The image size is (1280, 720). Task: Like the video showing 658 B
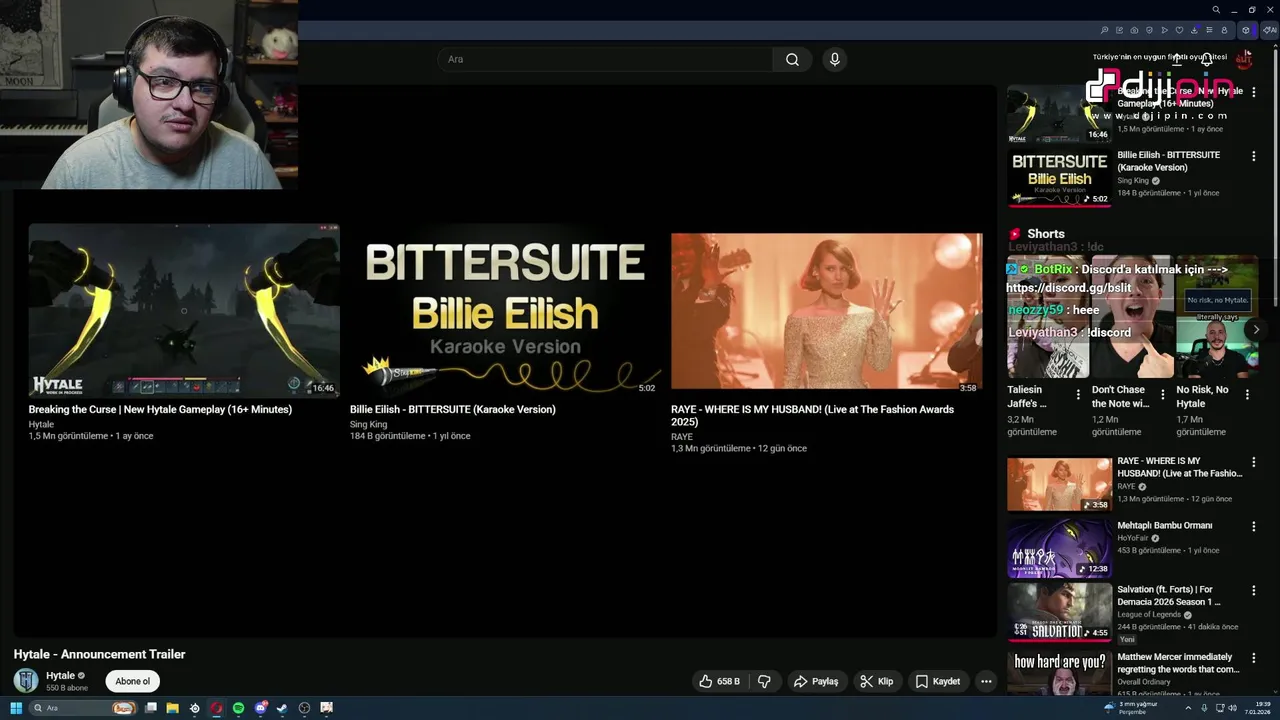[719, 681]
